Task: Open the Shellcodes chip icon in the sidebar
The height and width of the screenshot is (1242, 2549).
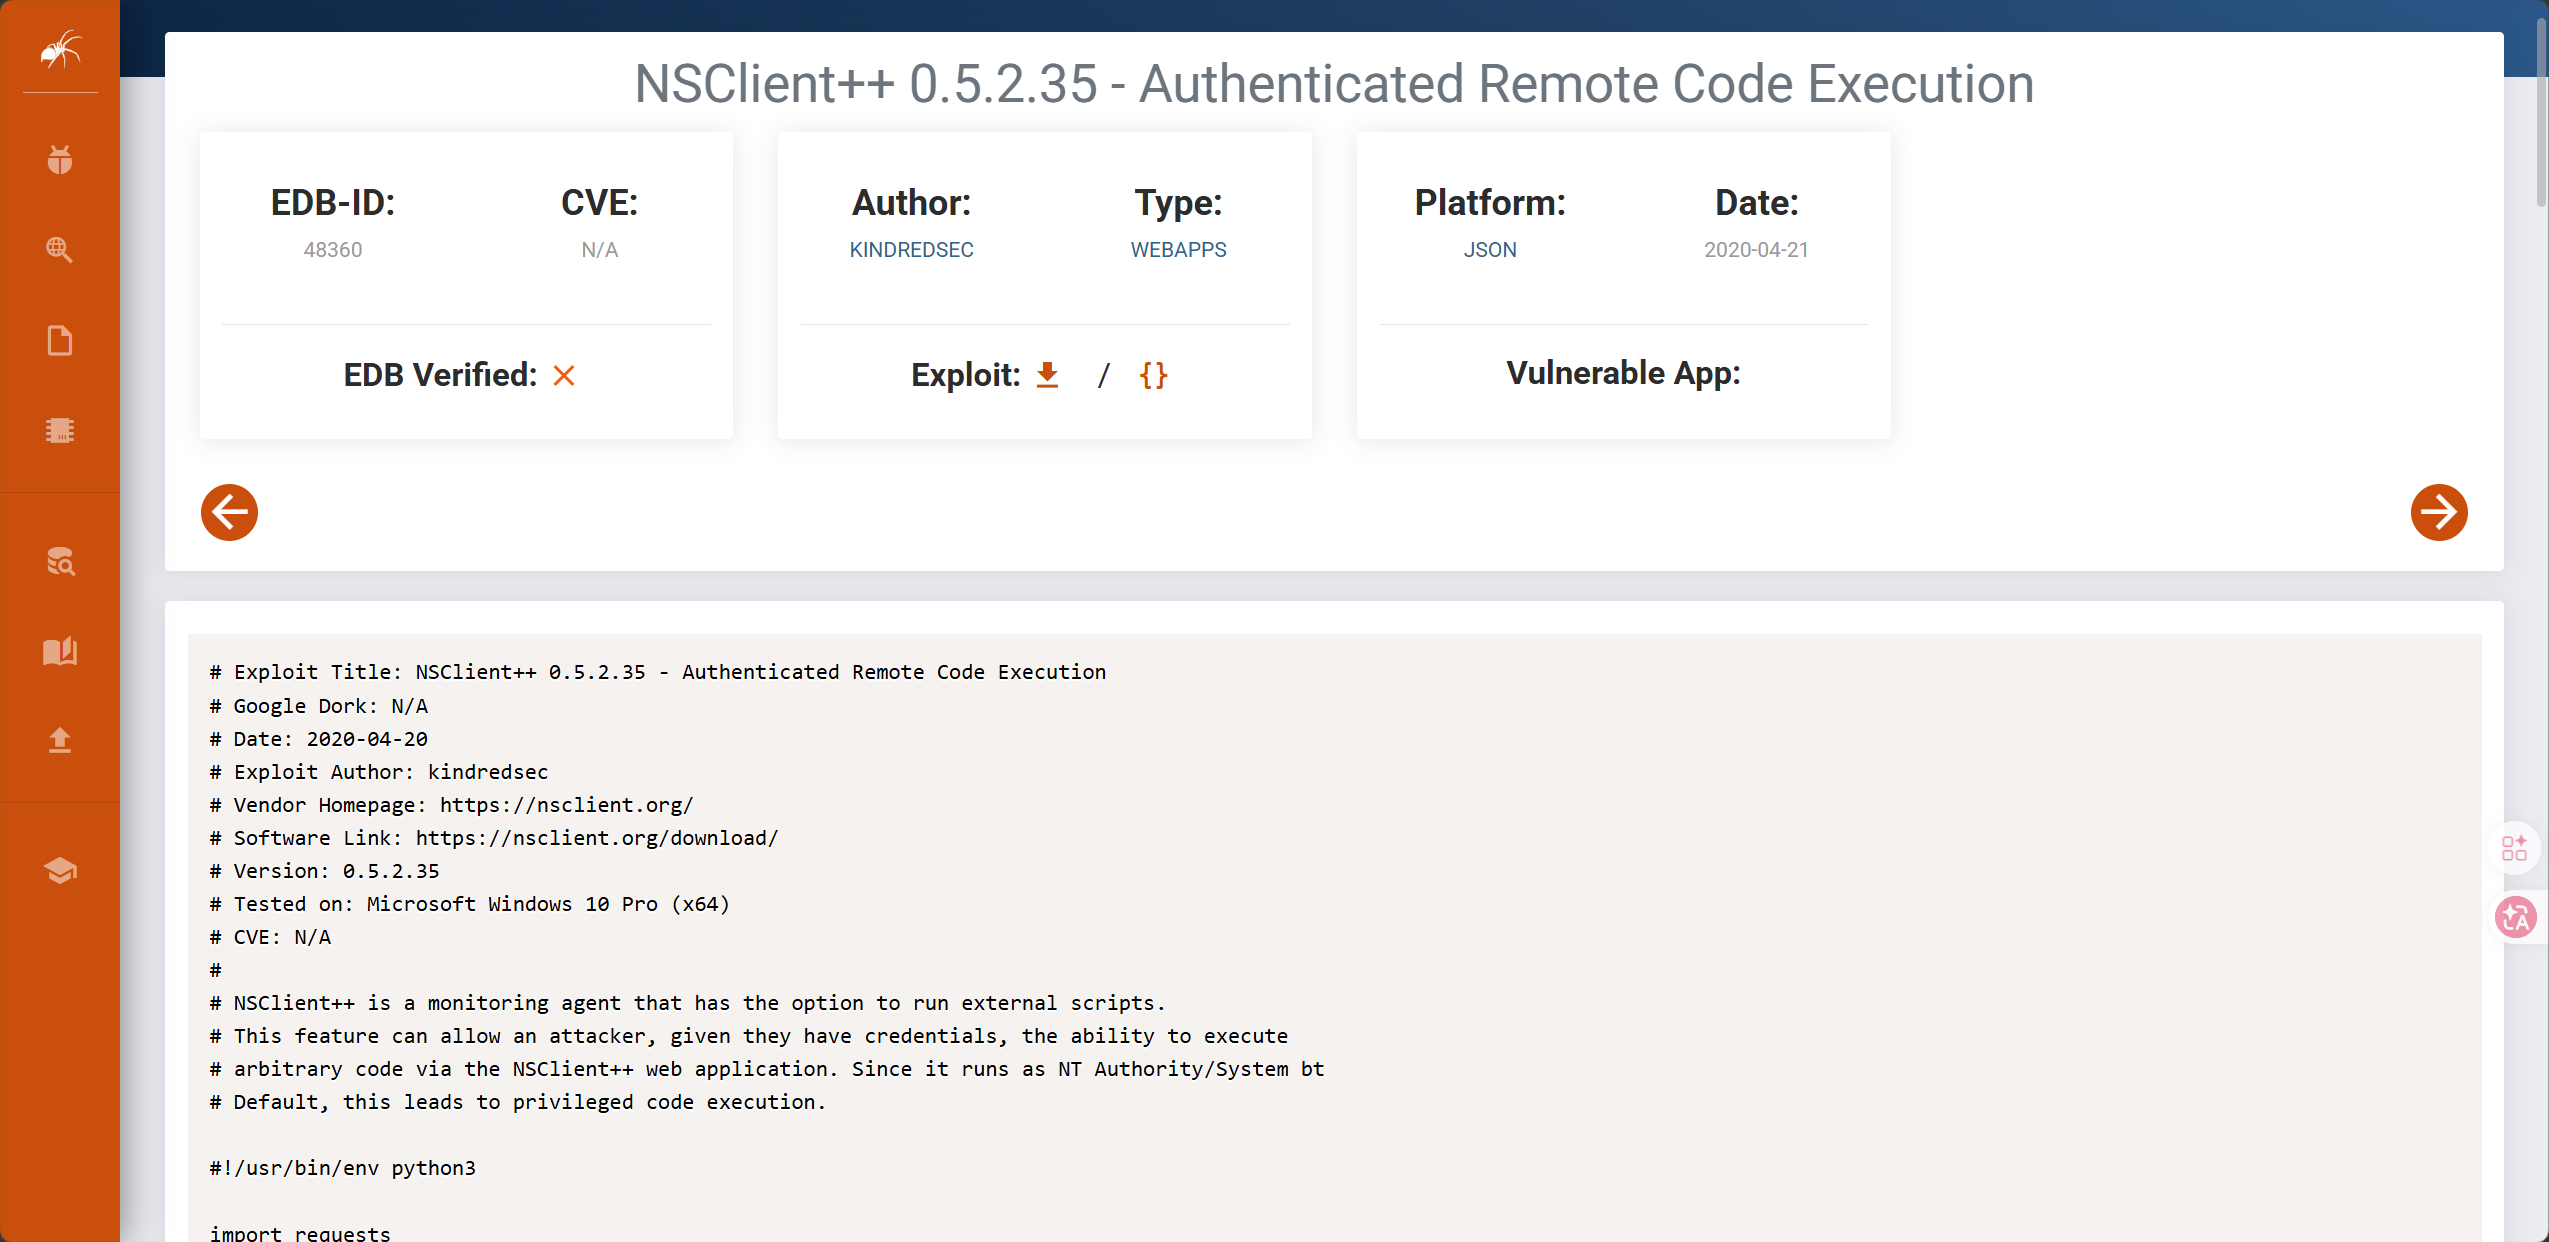Action: tap(60, 431)
